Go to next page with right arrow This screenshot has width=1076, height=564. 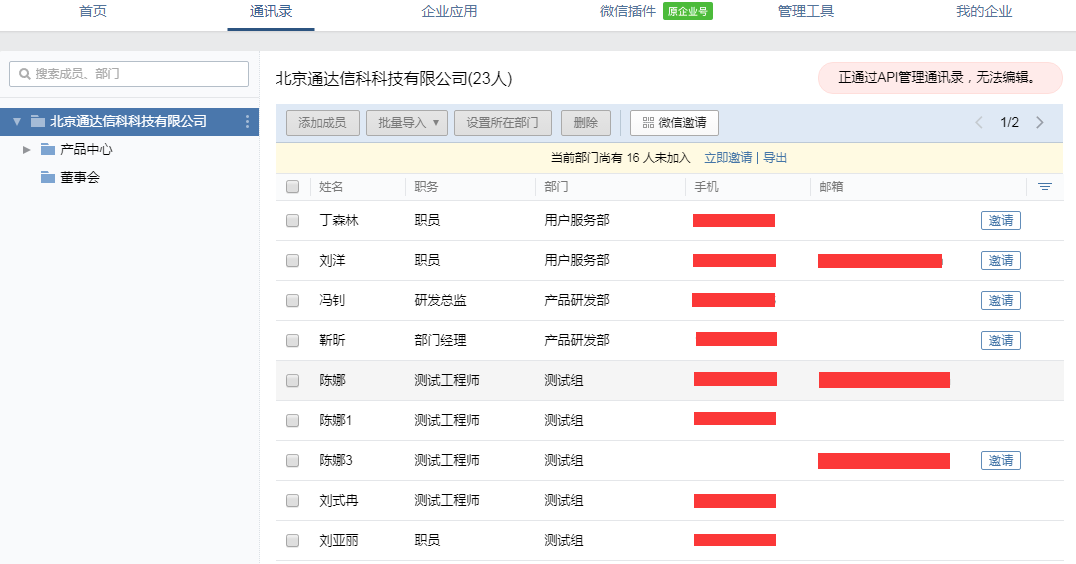(x=1040, y=123)
